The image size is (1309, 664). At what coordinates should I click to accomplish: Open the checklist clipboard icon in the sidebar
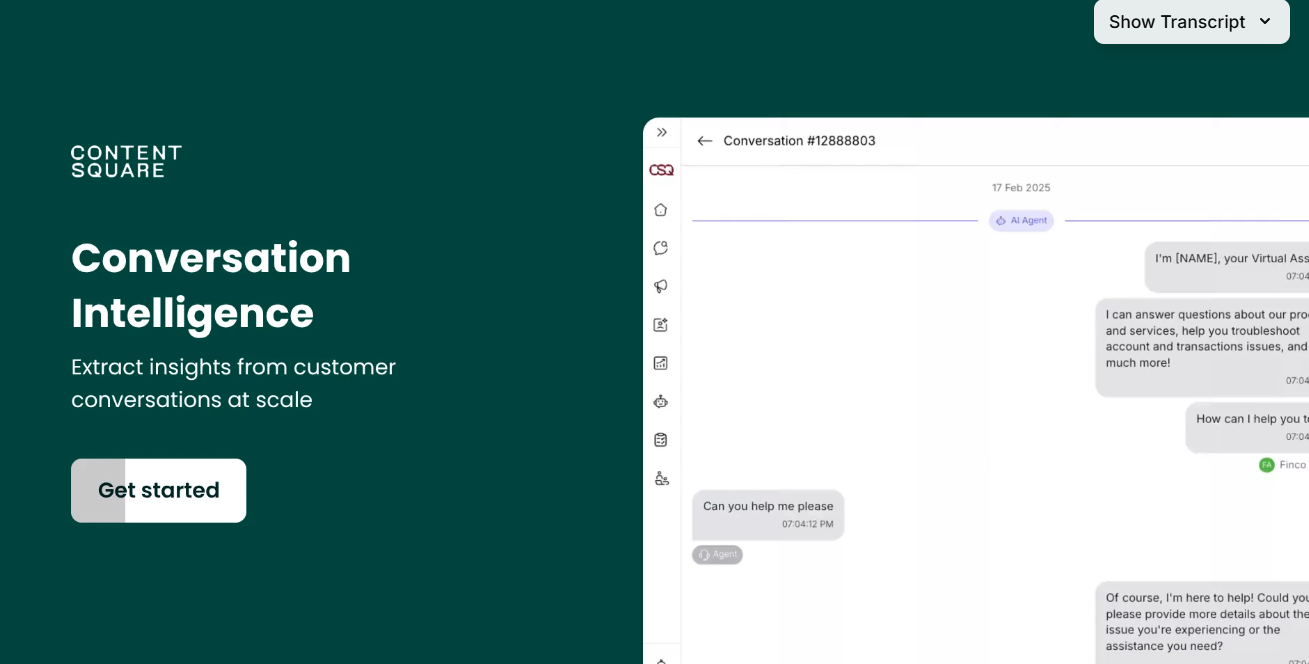[661, 439]
